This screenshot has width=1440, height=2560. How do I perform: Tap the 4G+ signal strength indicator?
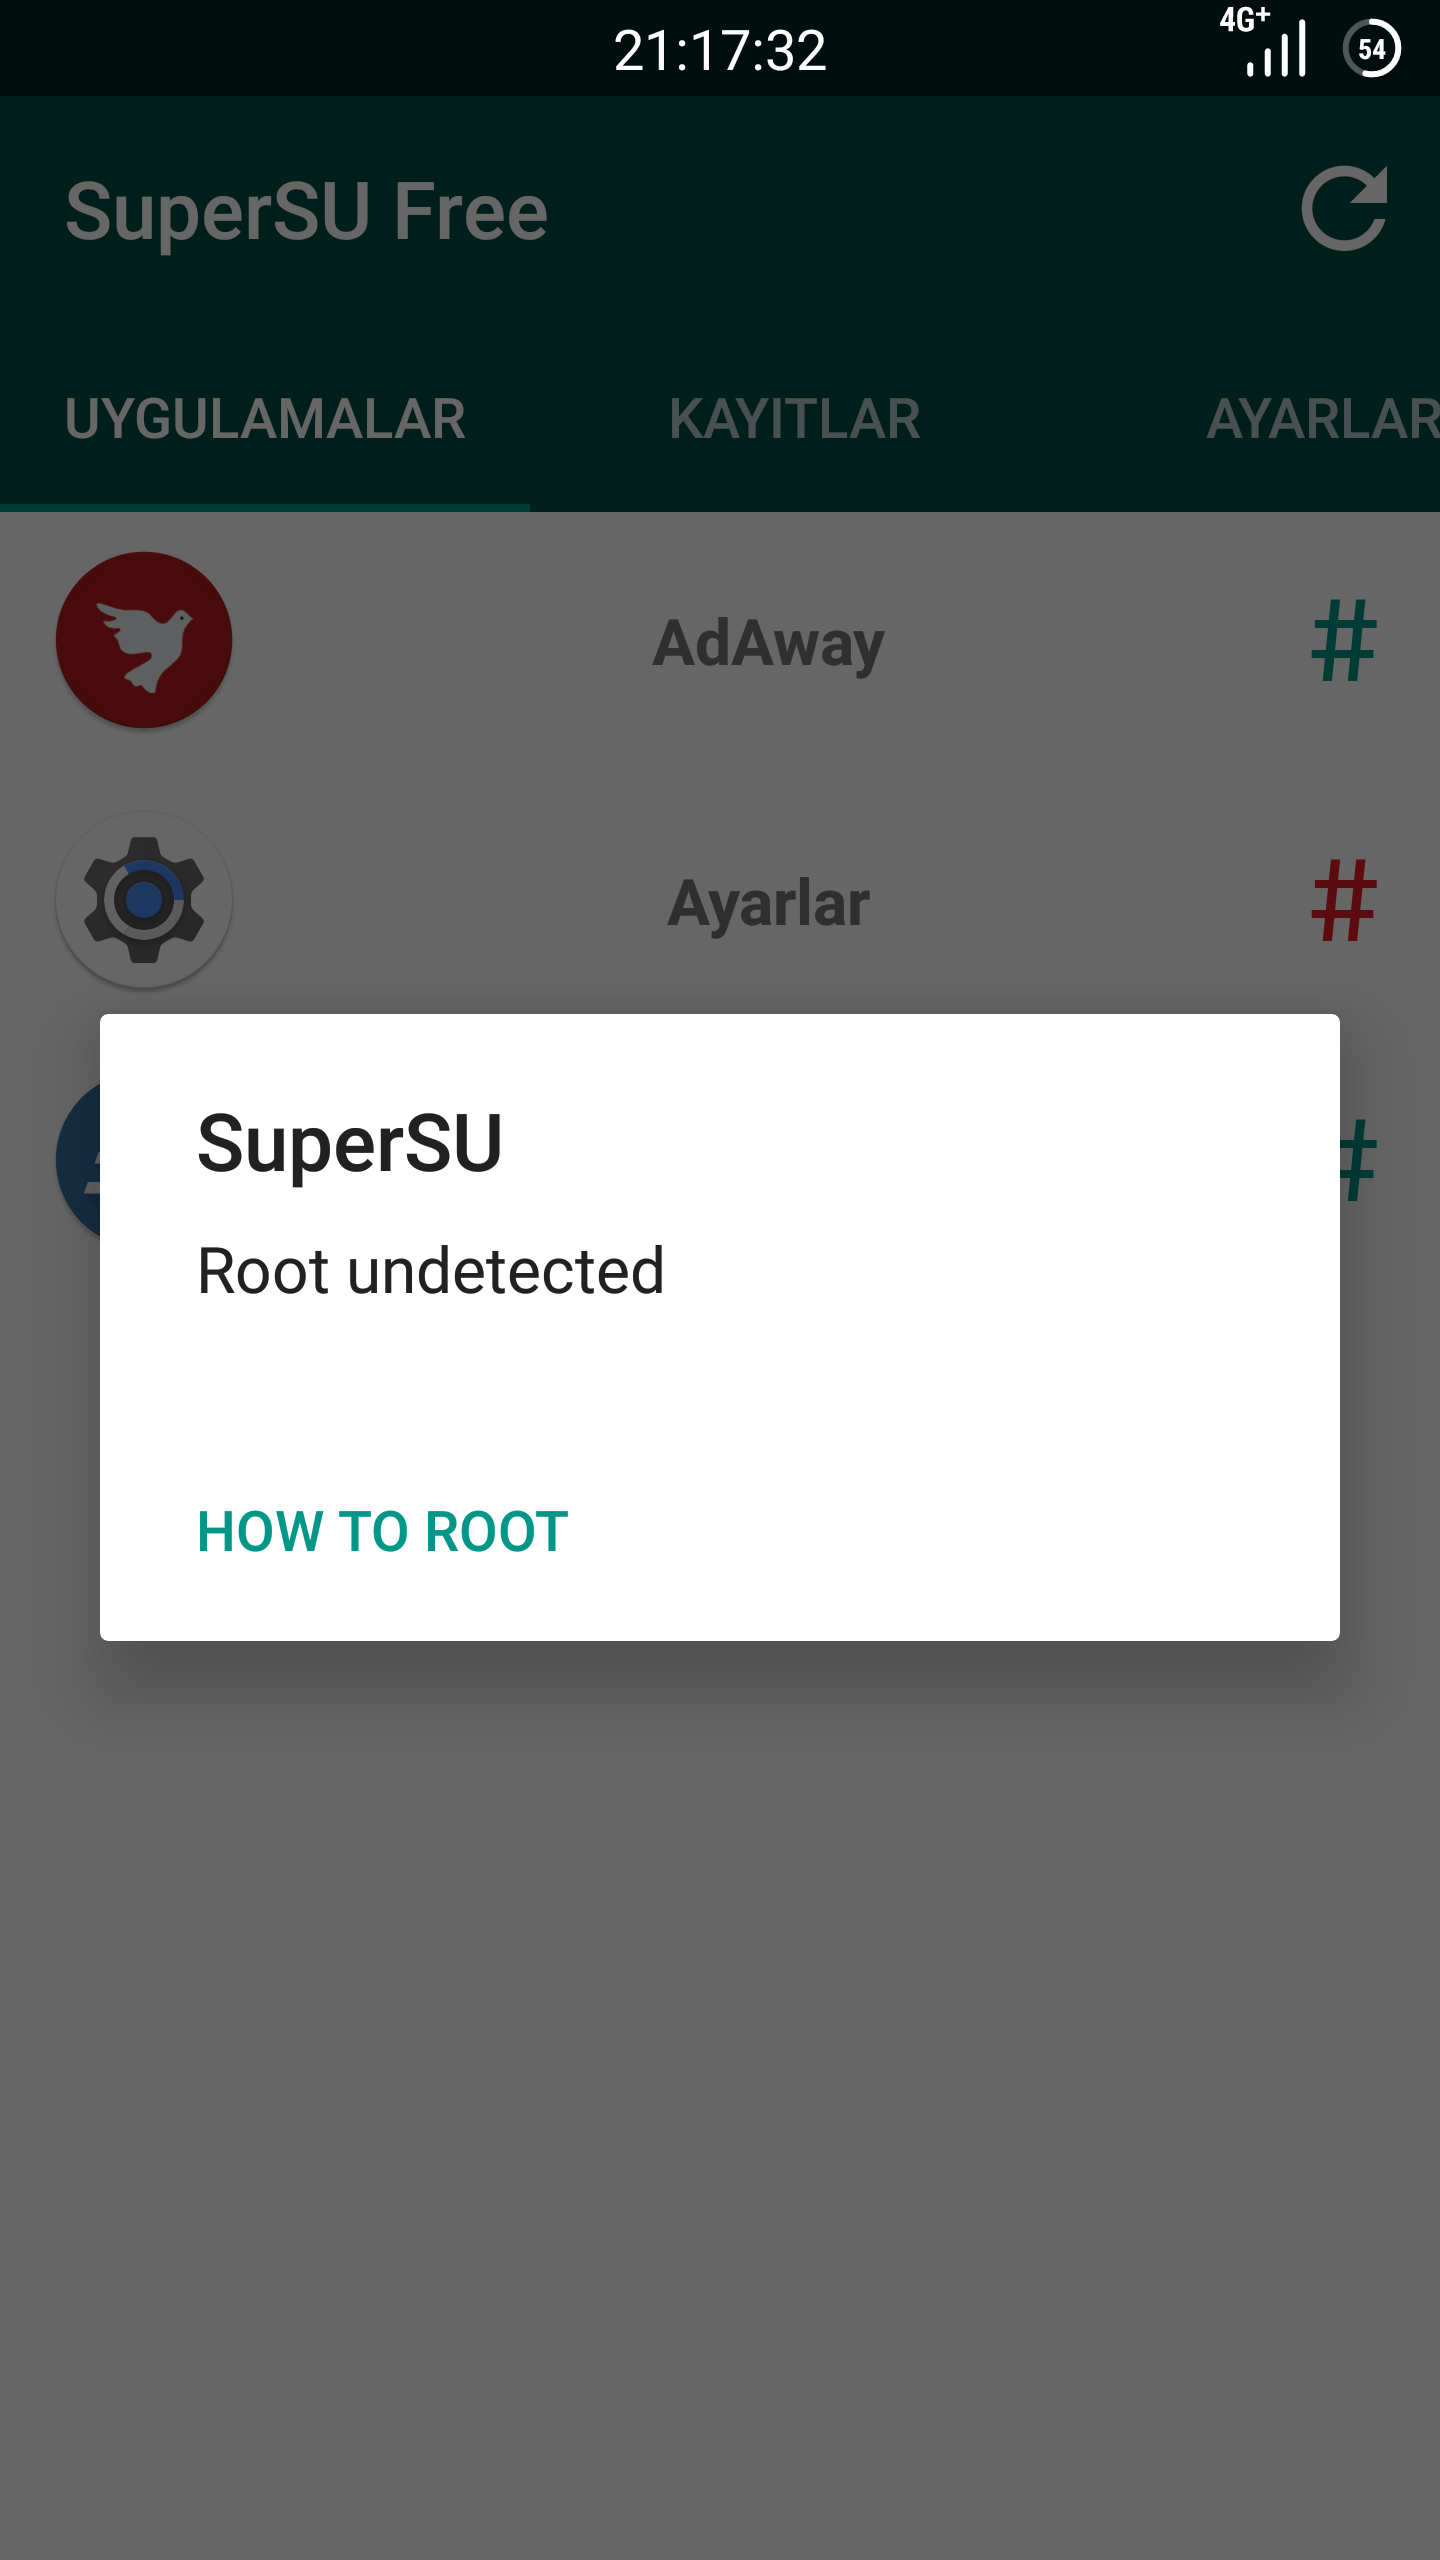1264,42
